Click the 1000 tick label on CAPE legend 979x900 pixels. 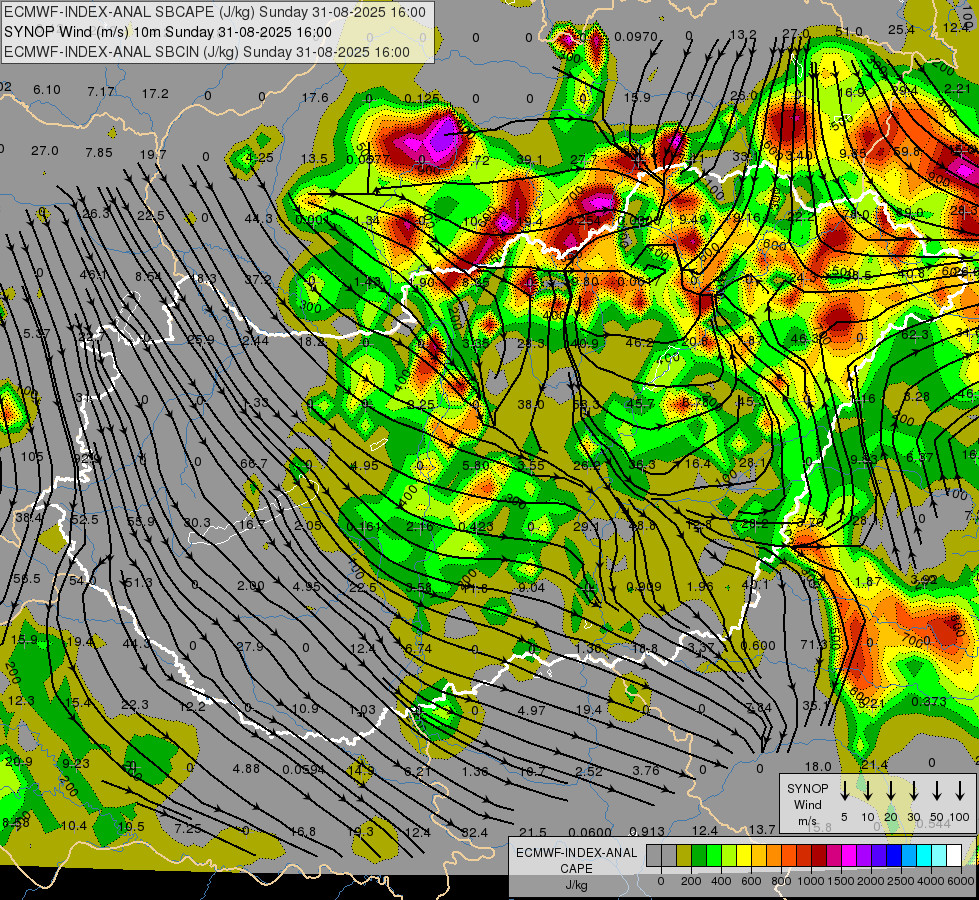coord(810,881)
